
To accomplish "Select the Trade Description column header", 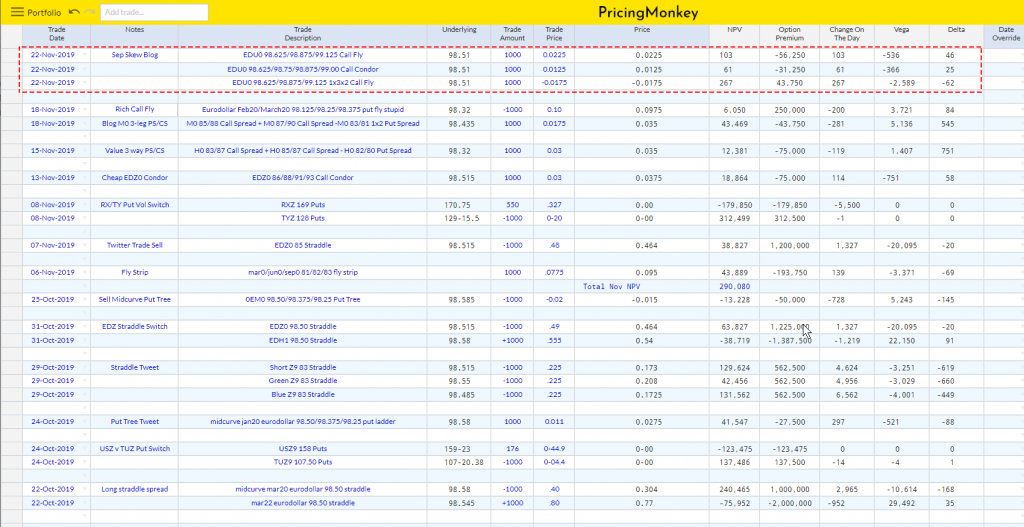I will pyautogui.click(x=302, y=34).
